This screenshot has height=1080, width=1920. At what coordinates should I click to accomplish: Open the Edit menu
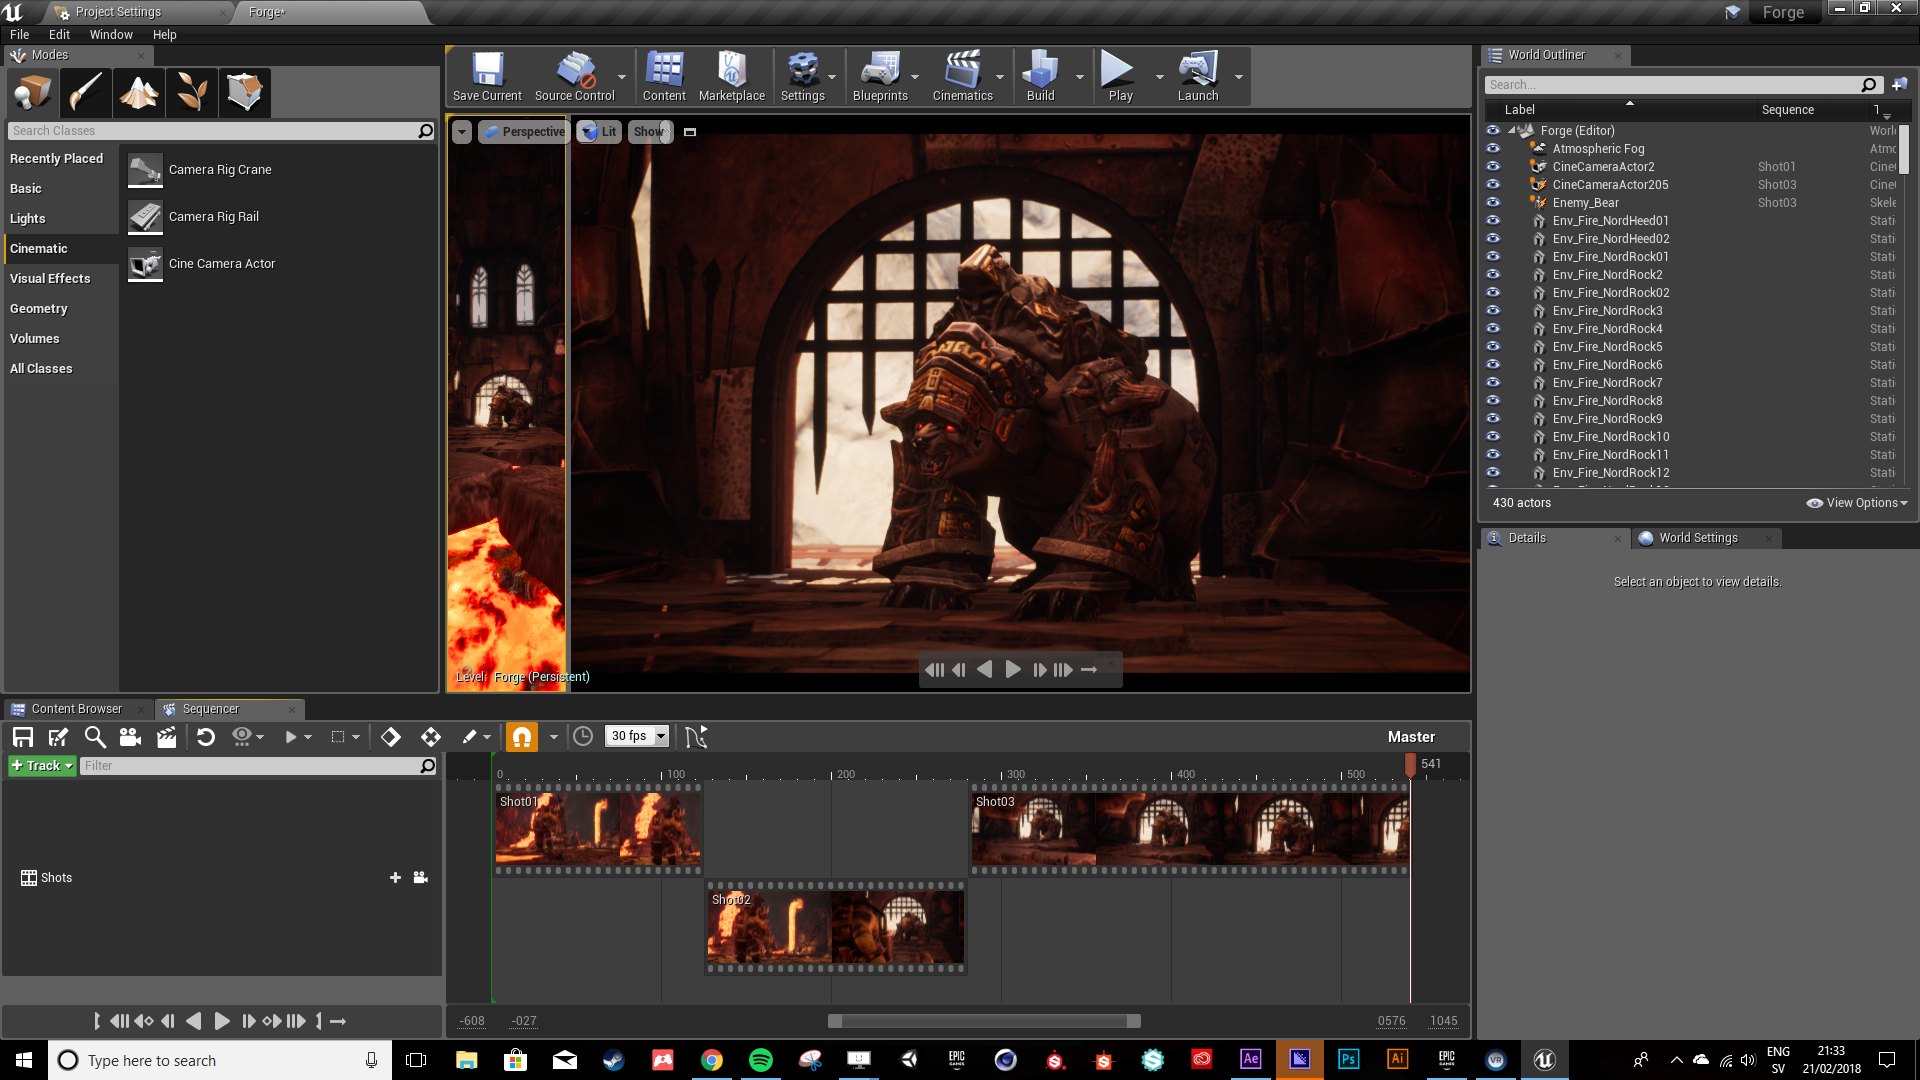59,34
